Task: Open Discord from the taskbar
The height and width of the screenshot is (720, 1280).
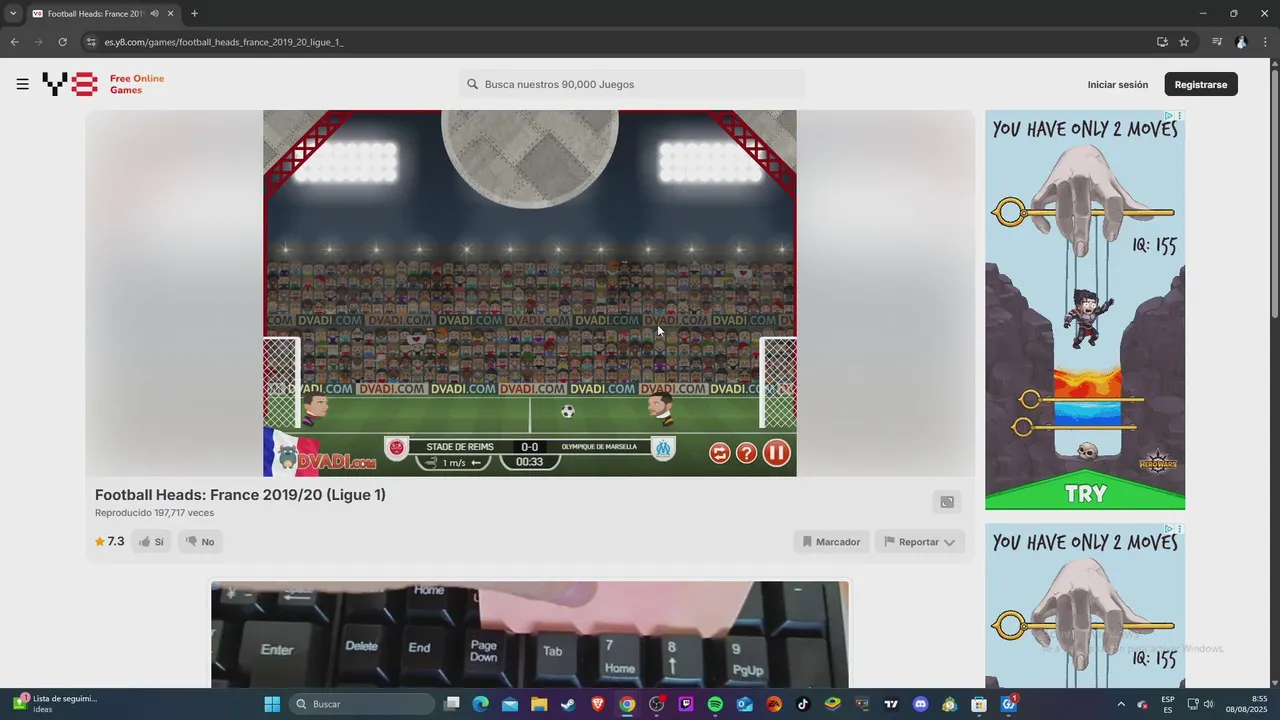Action: click(921, 704)
